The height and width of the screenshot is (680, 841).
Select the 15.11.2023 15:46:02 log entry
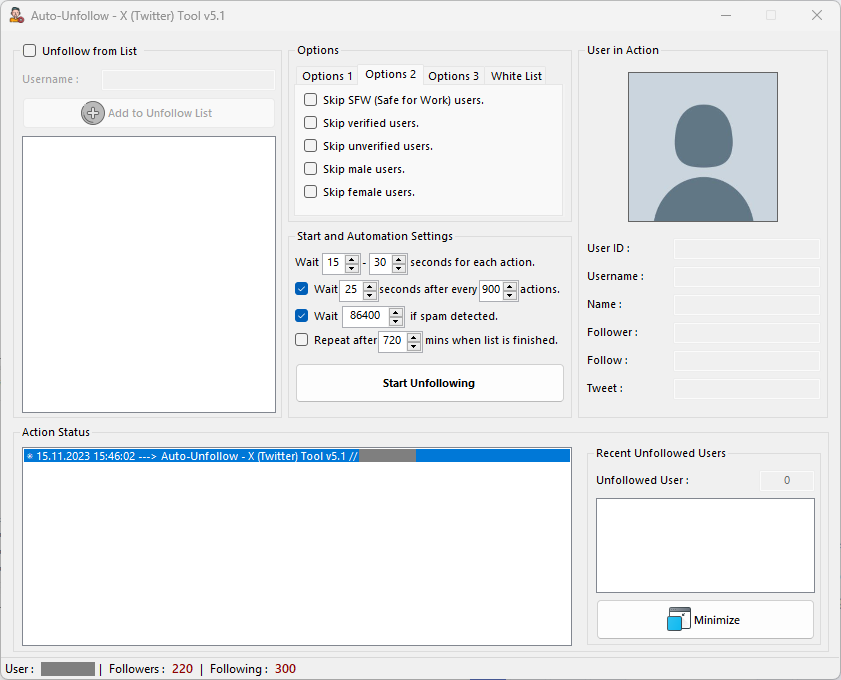297,456
